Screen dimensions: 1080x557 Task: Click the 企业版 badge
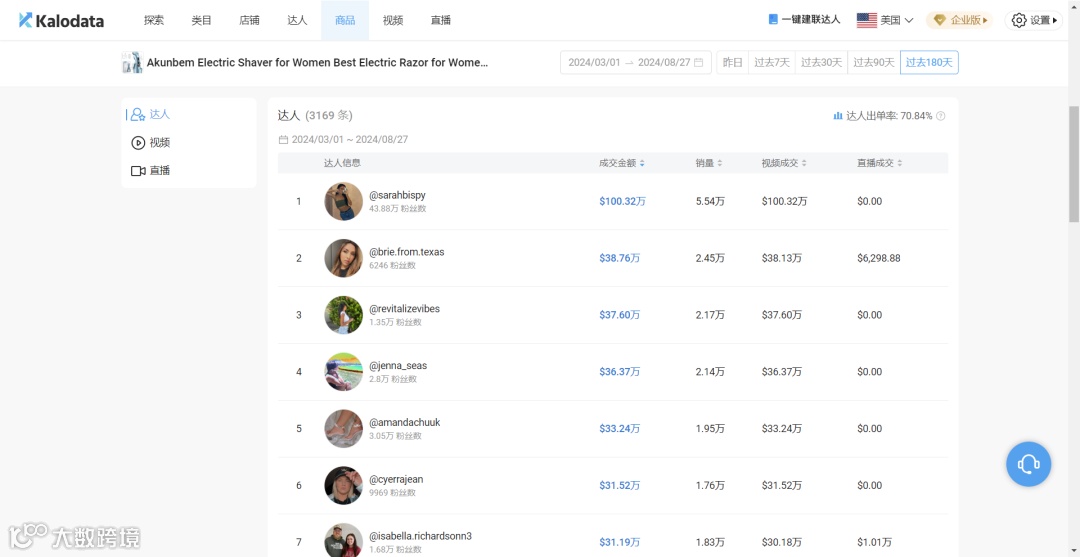click(x=959, y=21)
